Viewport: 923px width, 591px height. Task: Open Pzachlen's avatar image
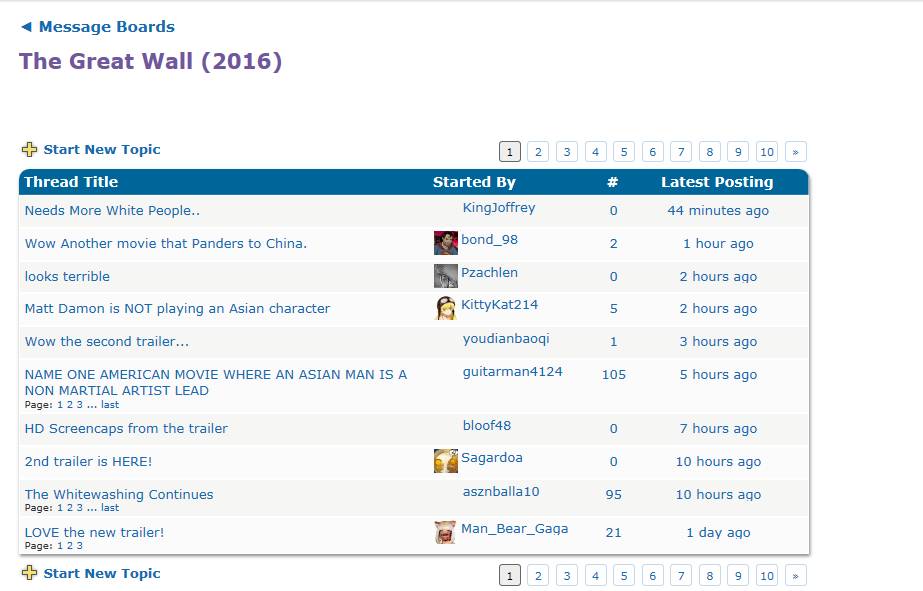coord(446,276)
